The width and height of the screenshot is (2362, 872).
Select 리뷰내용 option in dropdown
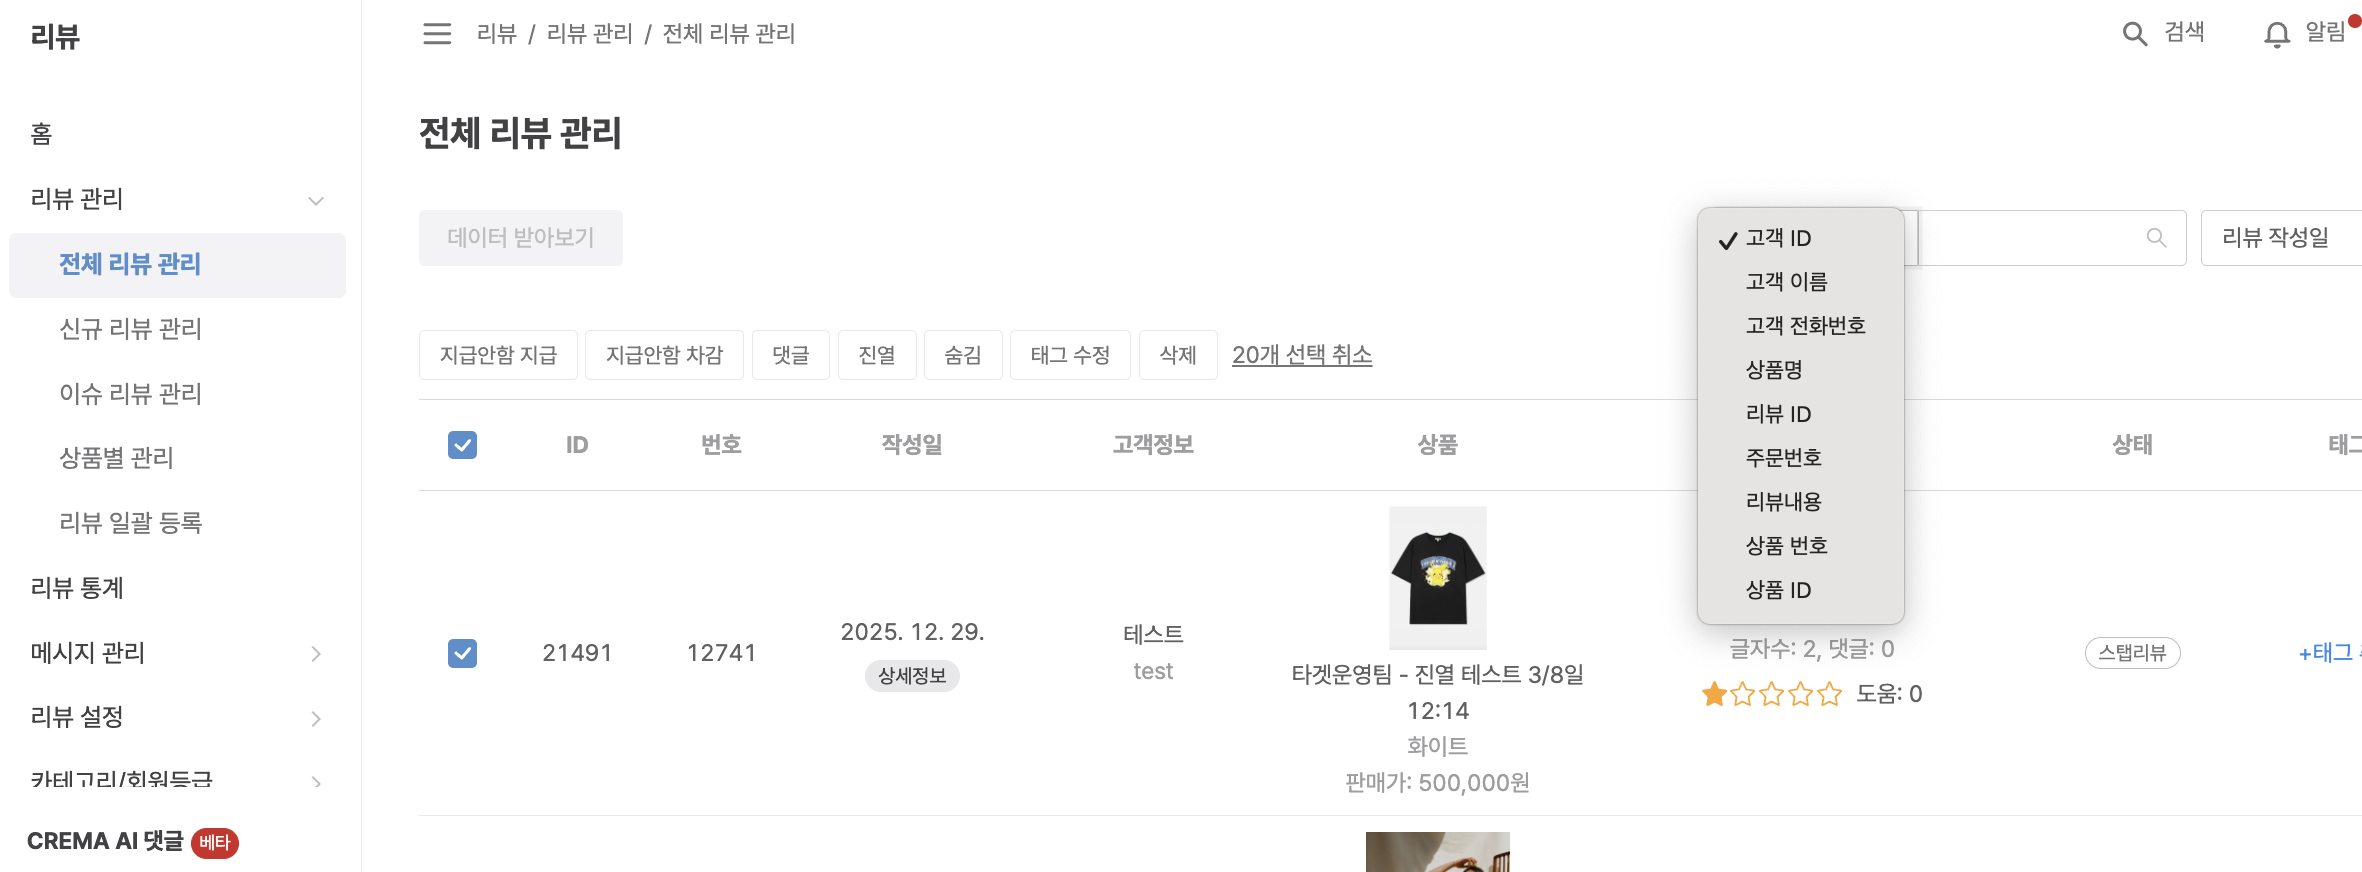click(1783, 502)
